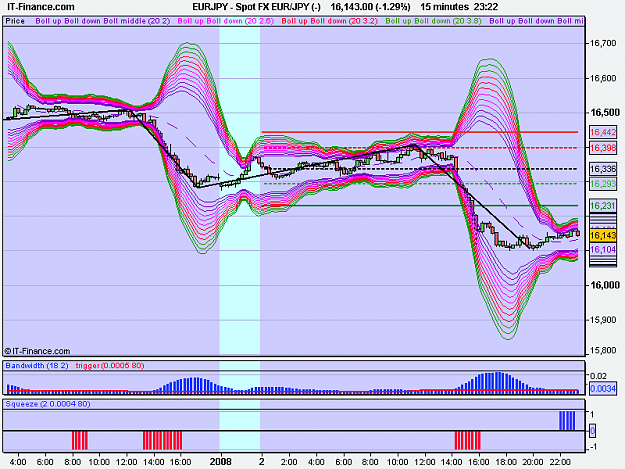Select the green 16,293 price level tag
Image resolution: width=625 pixels, height=469 pixels.
[x=603, y=184]
